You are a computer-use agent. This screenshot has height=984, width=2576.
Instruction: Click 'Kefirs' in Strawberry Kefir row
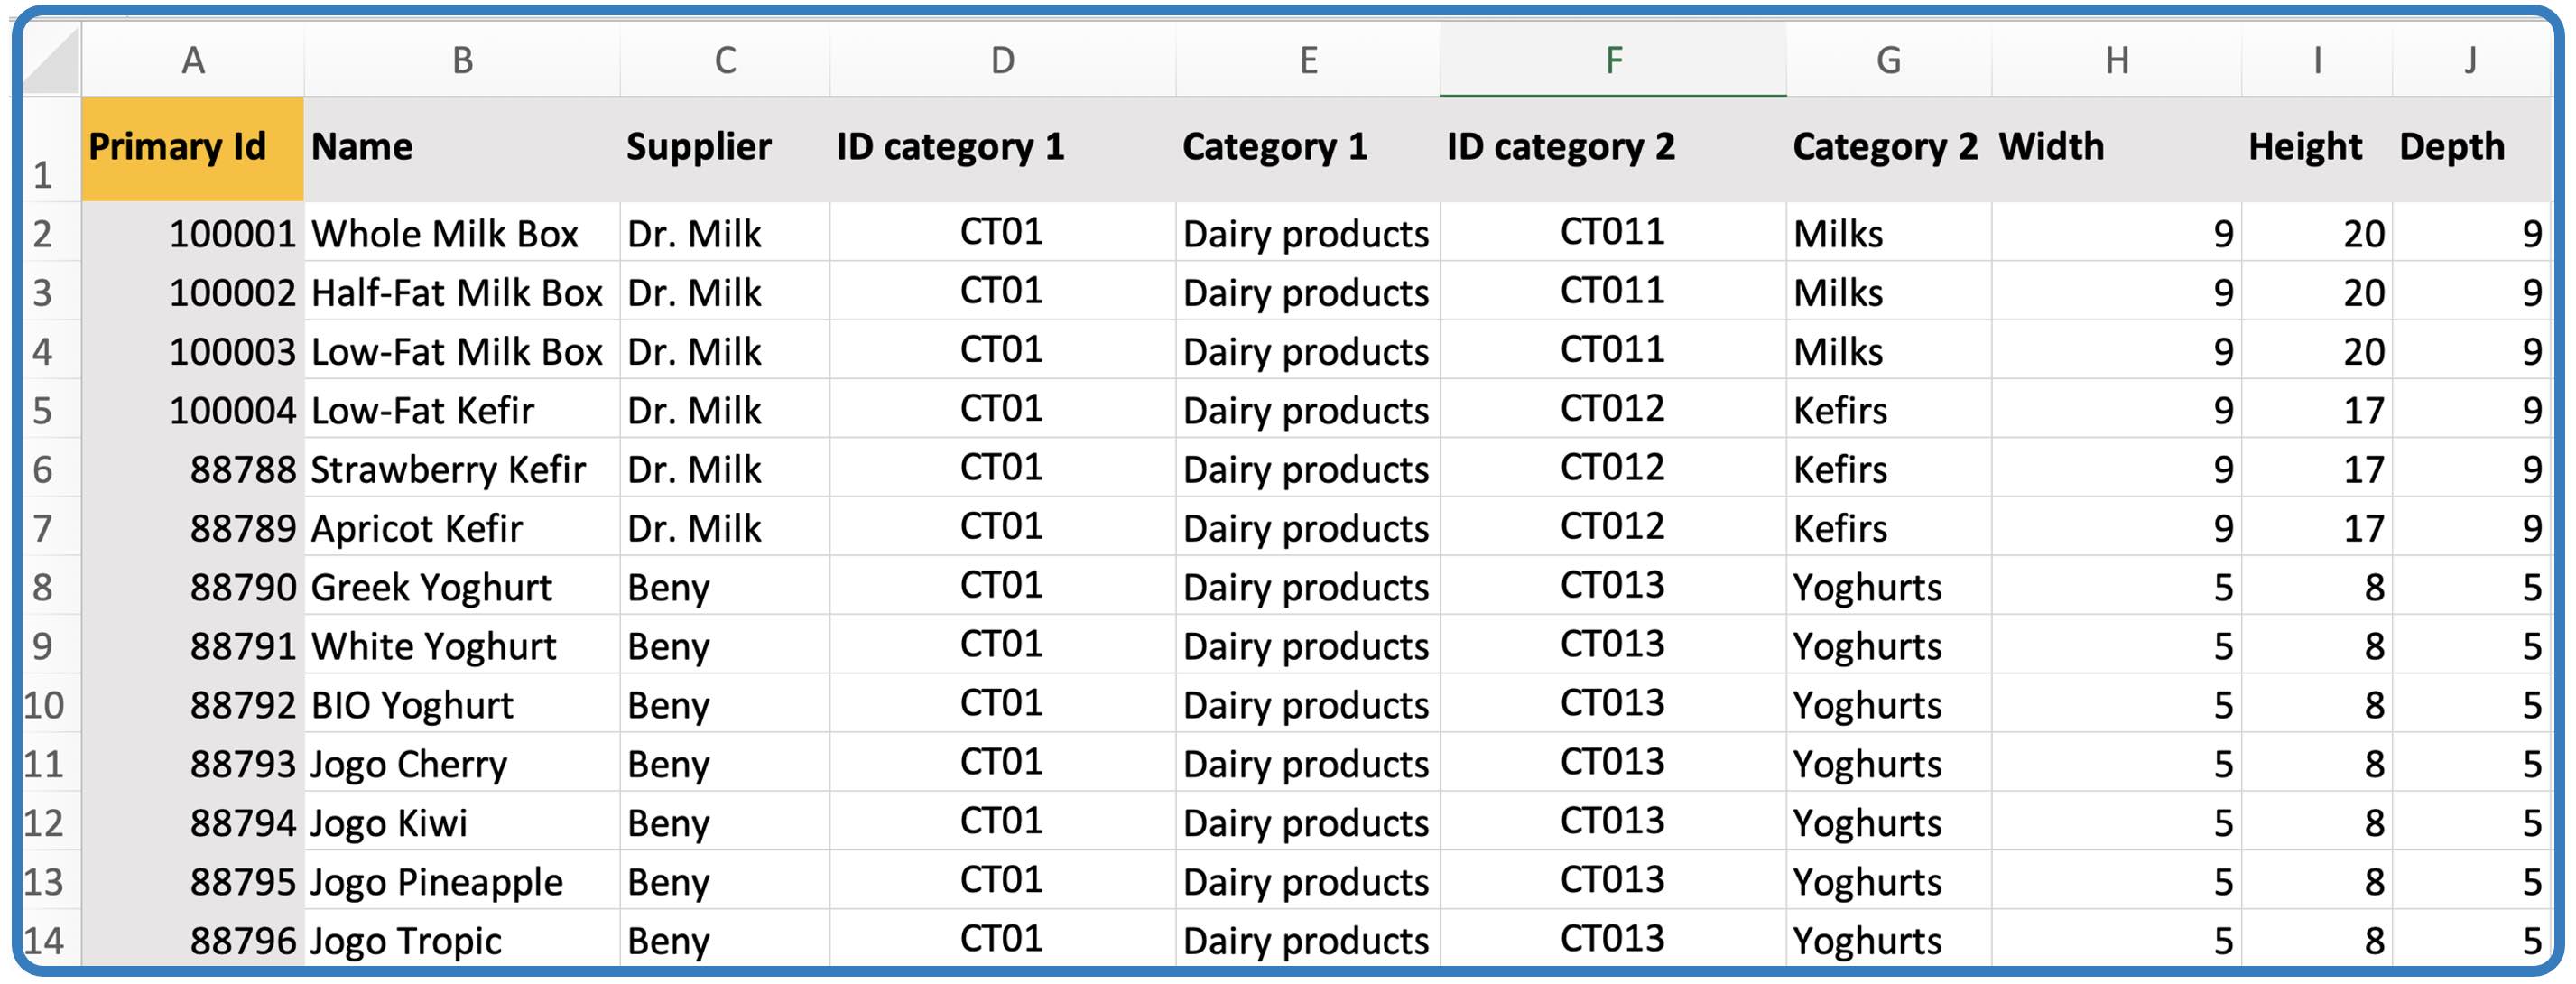coord(1889,468)
